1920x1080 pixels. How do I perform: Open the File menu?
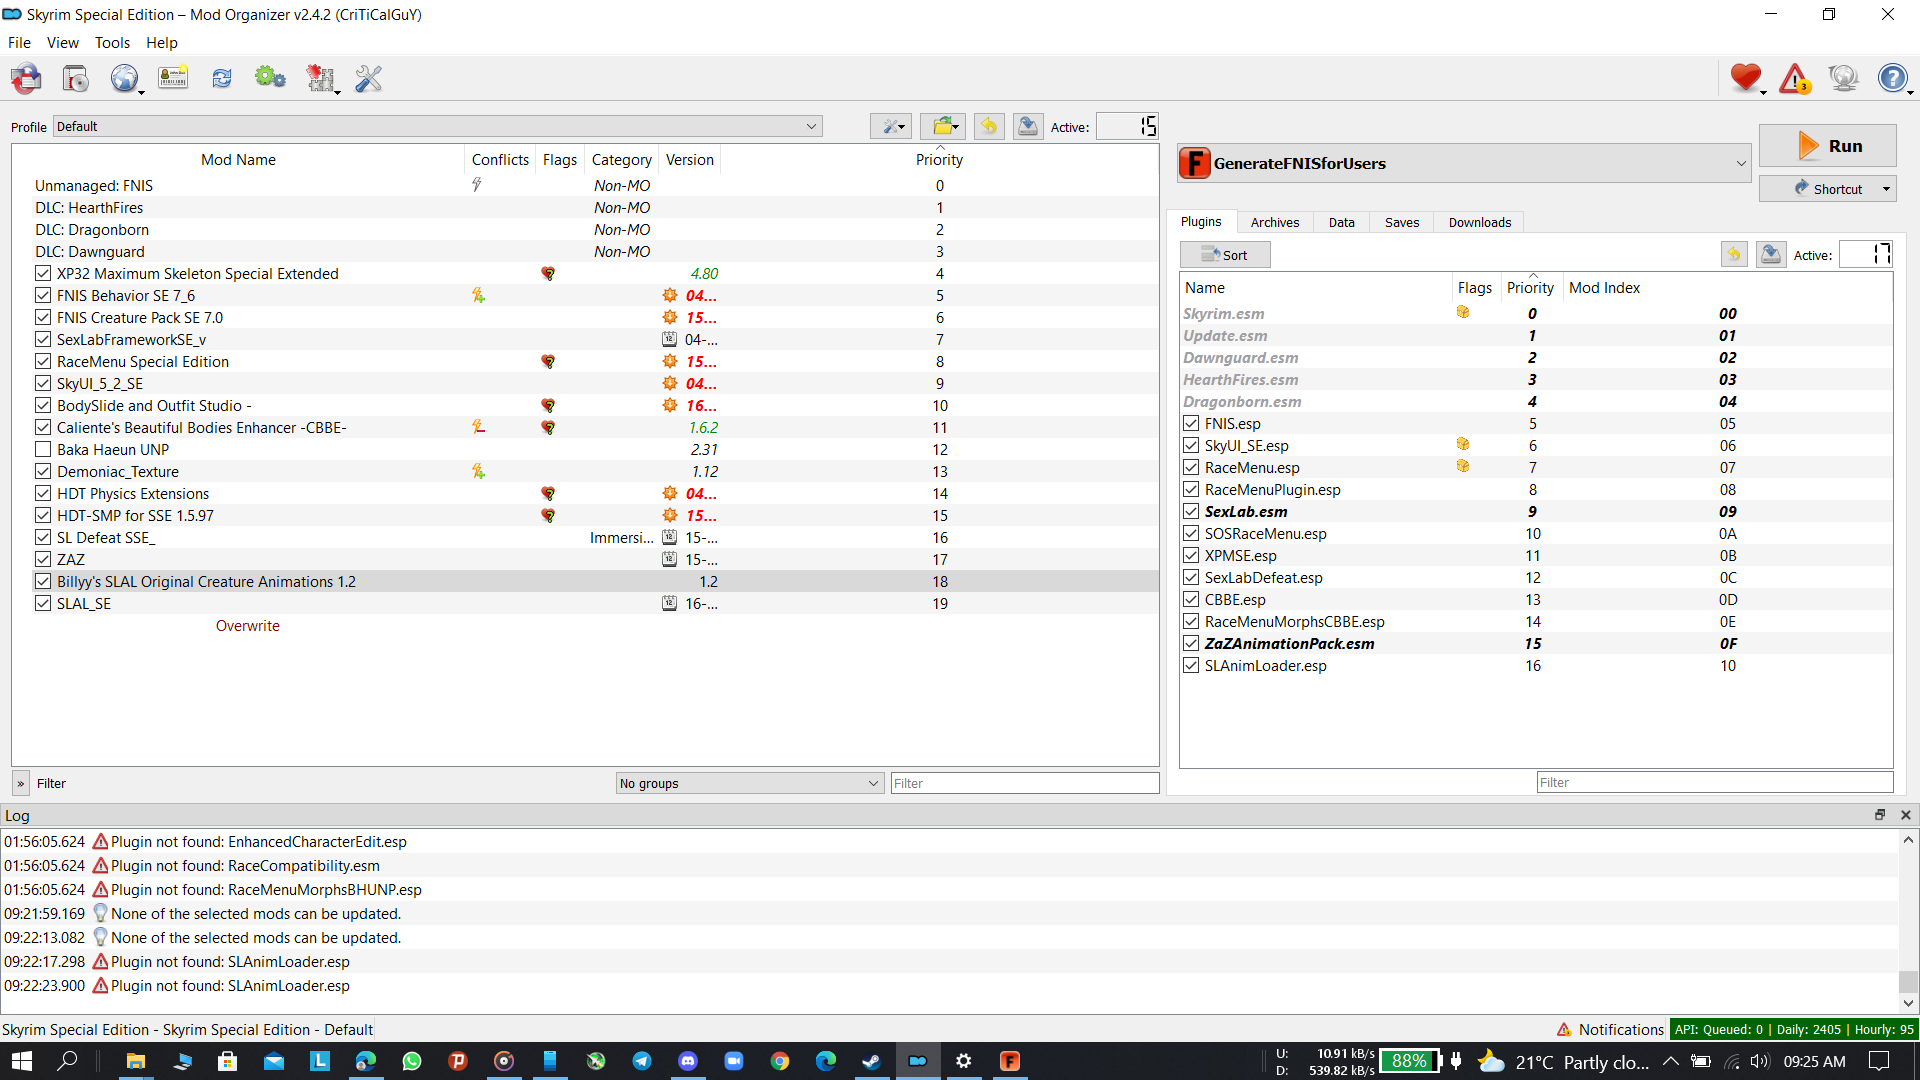pos(19,42)
